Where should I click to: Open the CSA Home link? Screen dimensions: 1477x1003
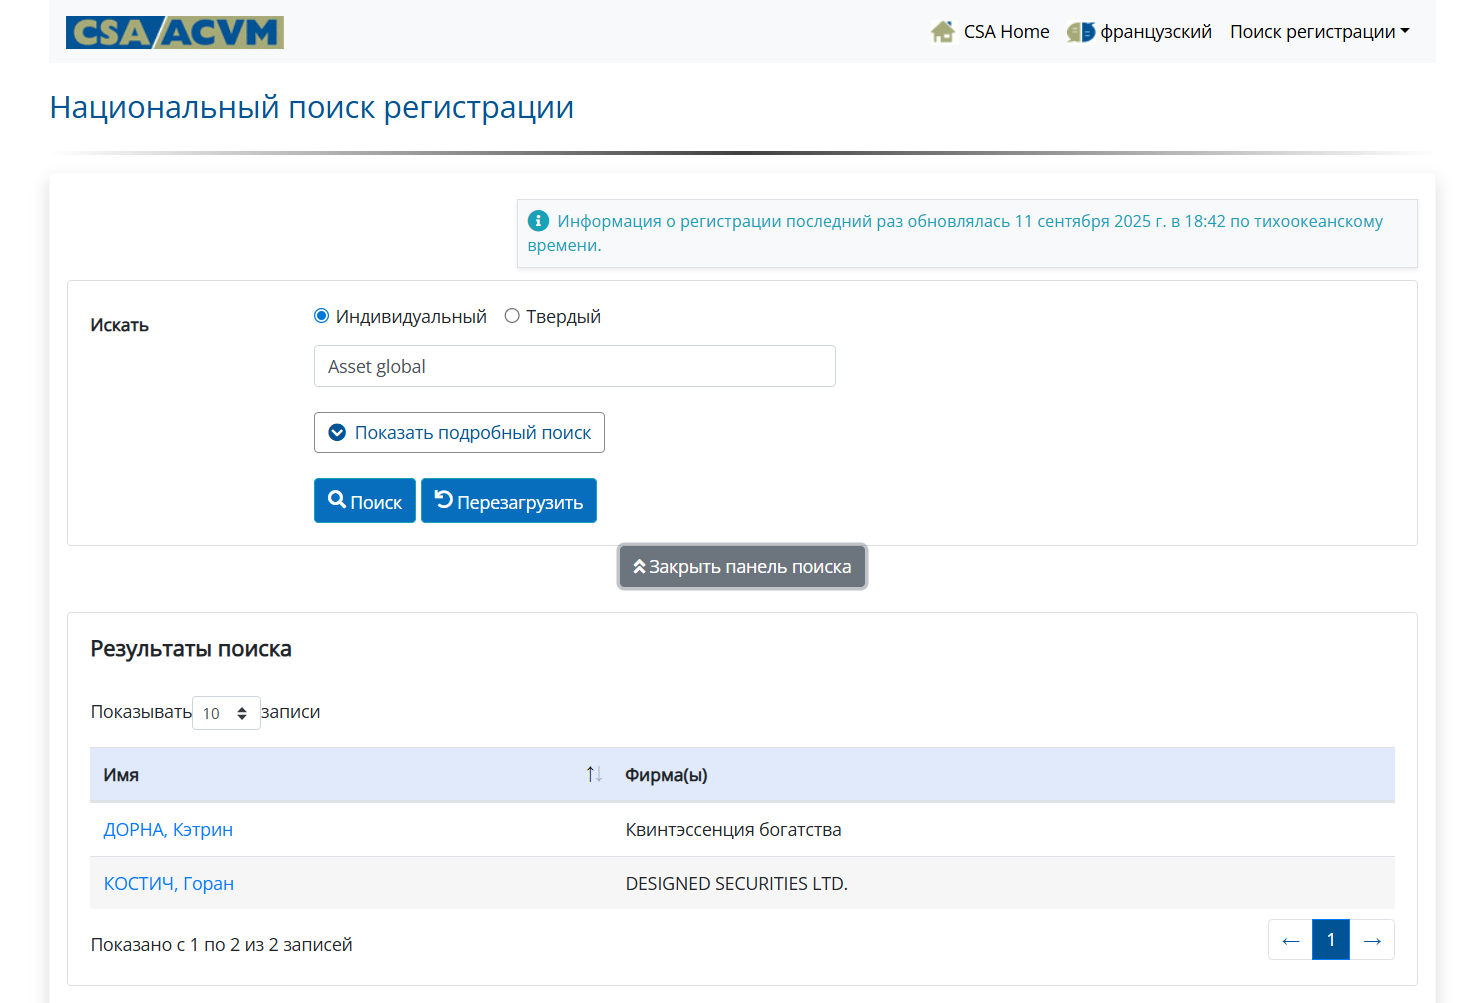[1006, 32]
